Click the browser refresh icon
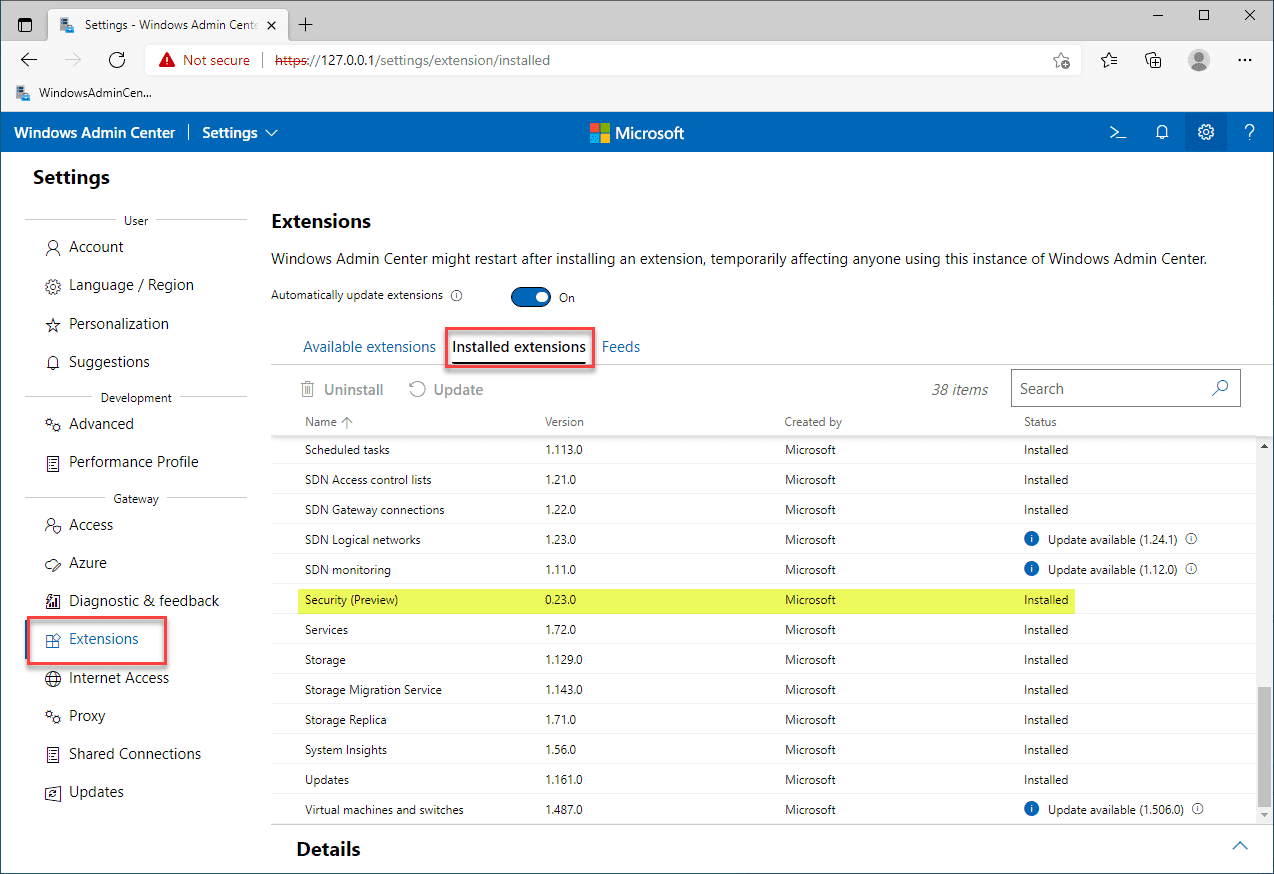The image size is (1274, 874). tap(117, 60)
